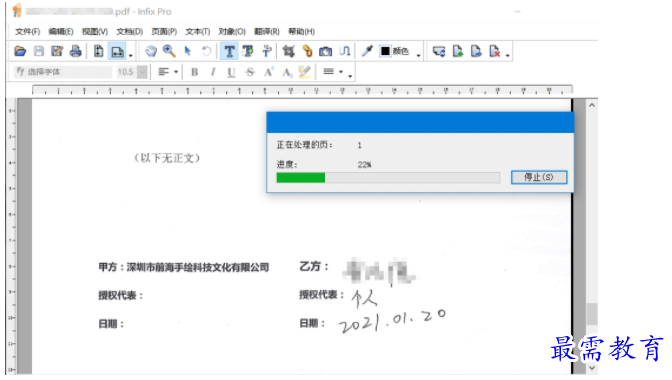Screen dimensions: 672x380
Task: Toggle Underline formatting
Action: coord(231,72)
